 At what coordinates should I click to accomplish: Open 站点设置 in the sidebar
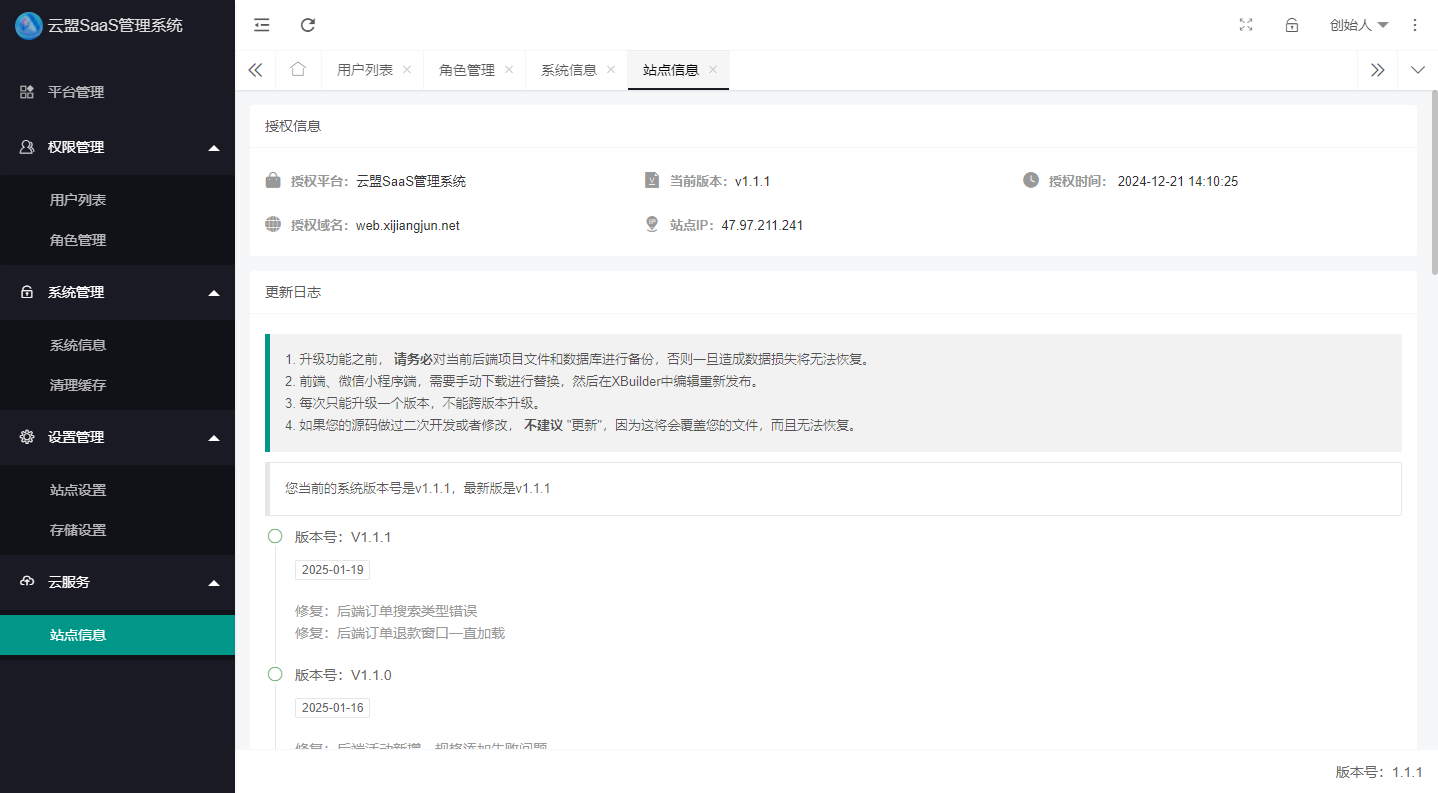click(77, 489)
